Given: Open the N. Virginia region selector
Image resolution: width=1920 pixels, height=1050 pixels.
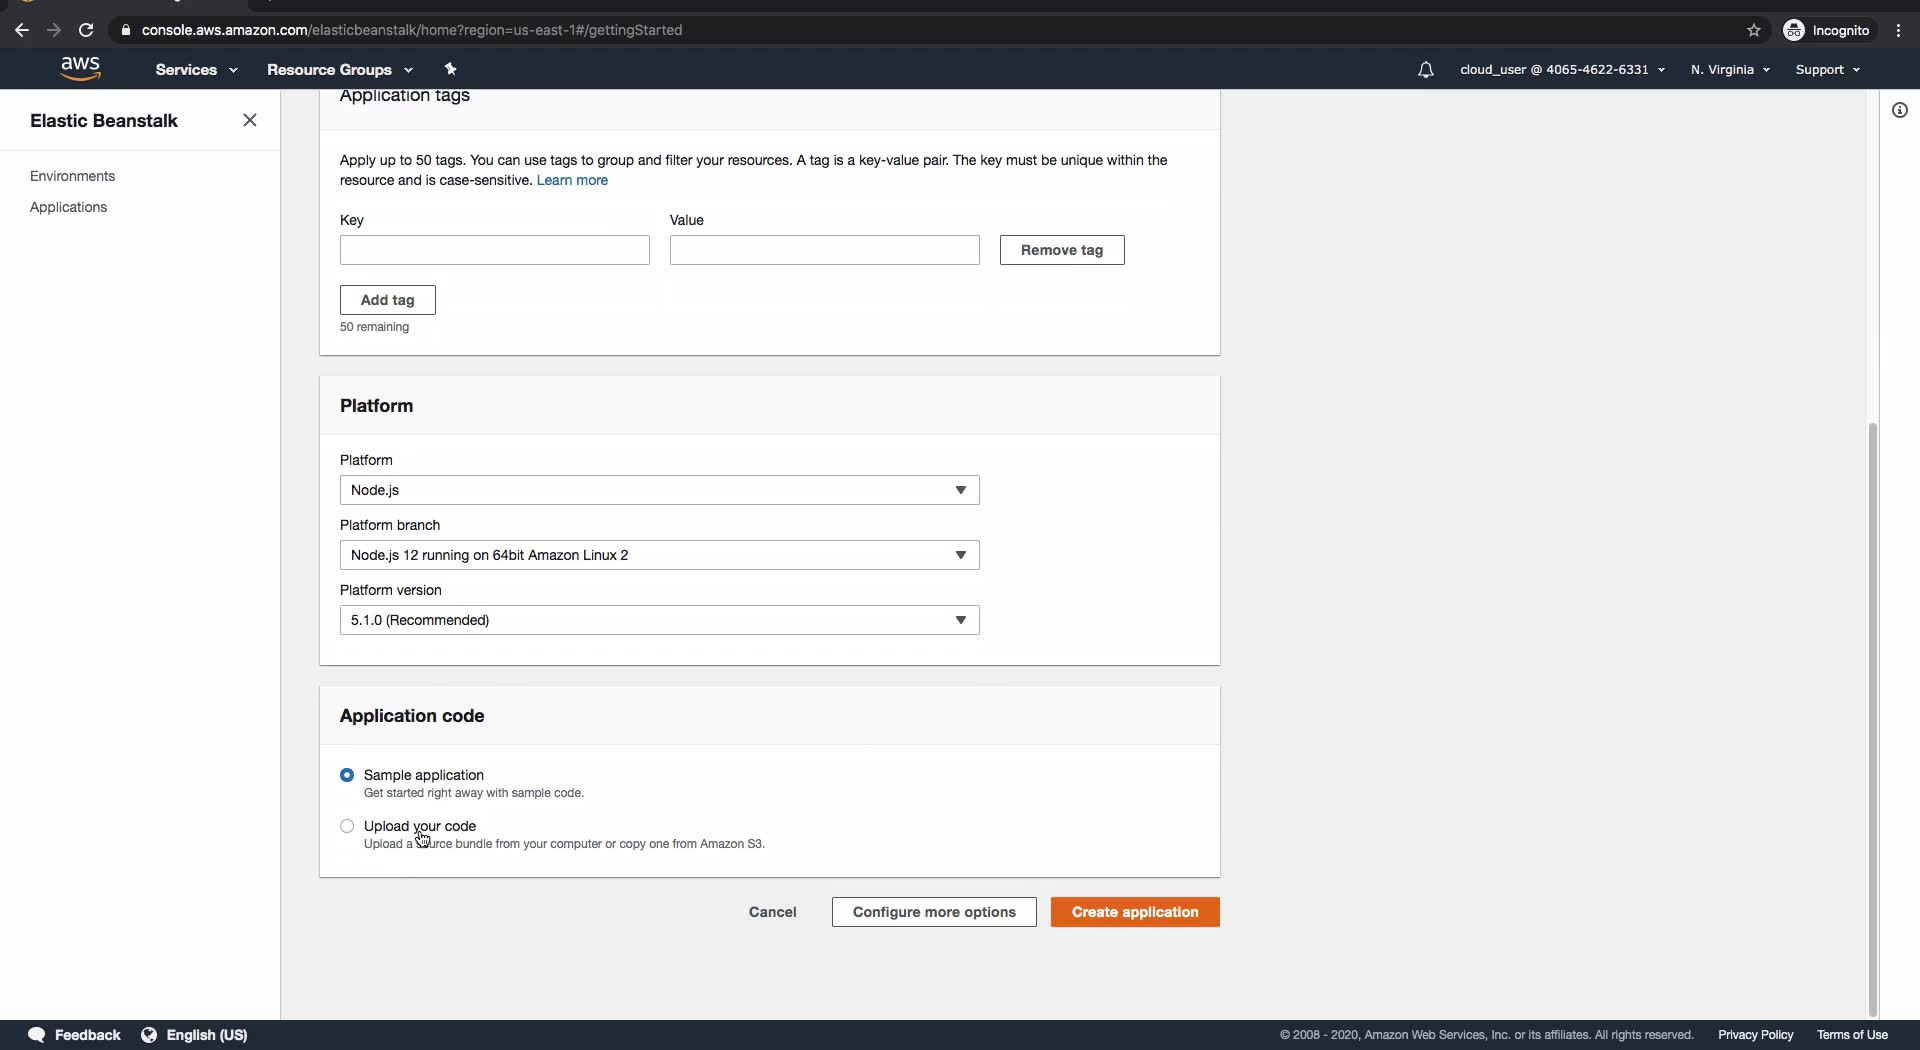Looking at the screenshot, I should click(x=1730, y=70).
